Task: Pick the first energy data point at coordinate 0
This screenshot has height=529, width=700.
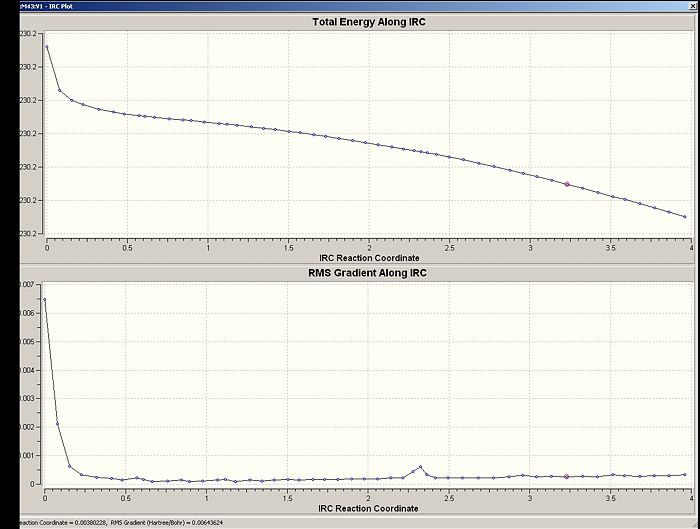Action: point(46,46)
